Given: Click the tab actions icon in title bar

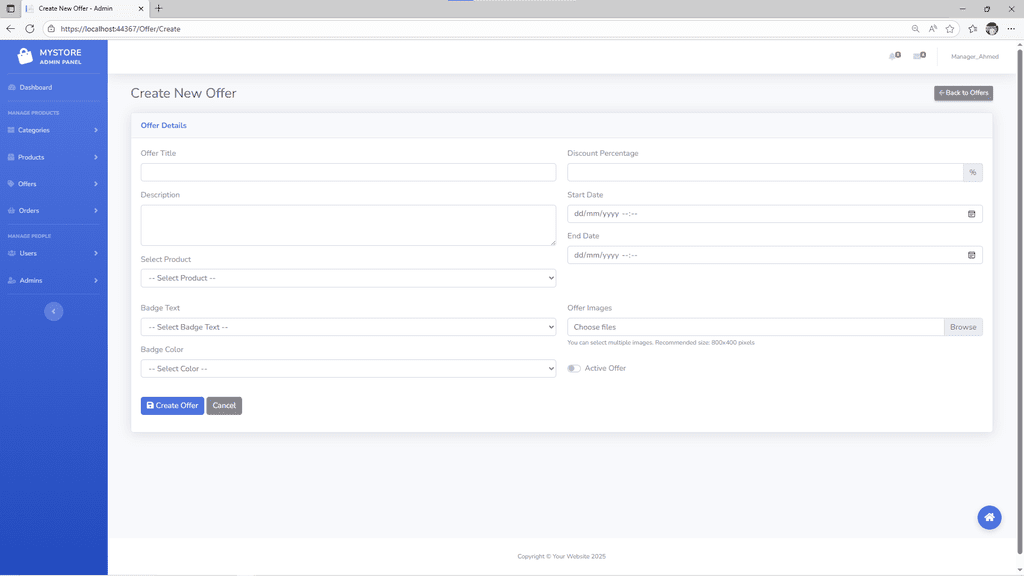Looking at the screenshot, I should pos(10,8).
